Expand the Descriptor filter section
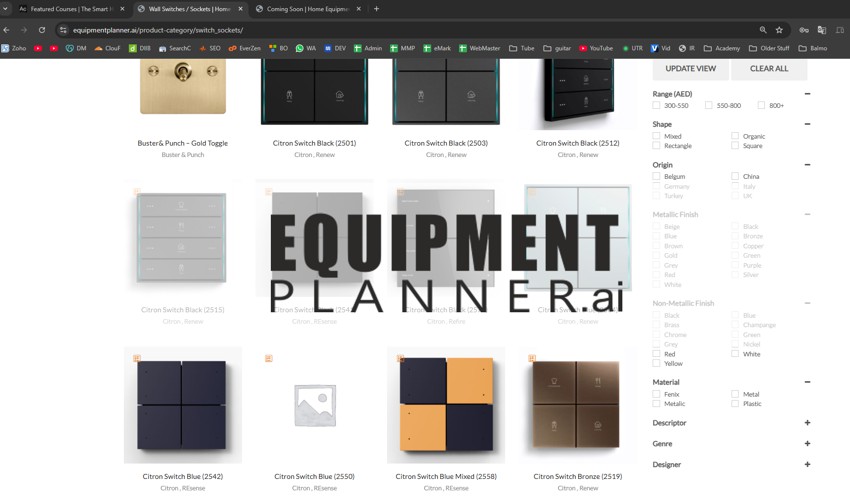The height and width of the screenshot is (501, 850). point(807,423)
